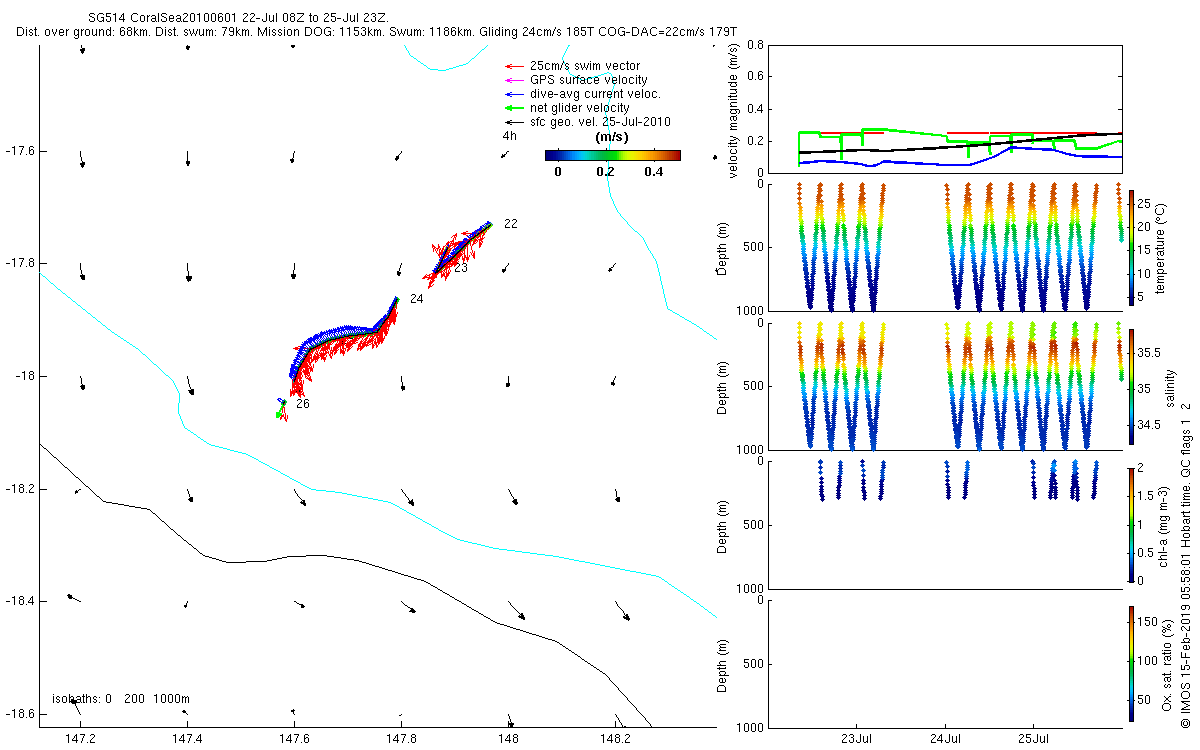Click the red swim vector legend arrow

515,66
